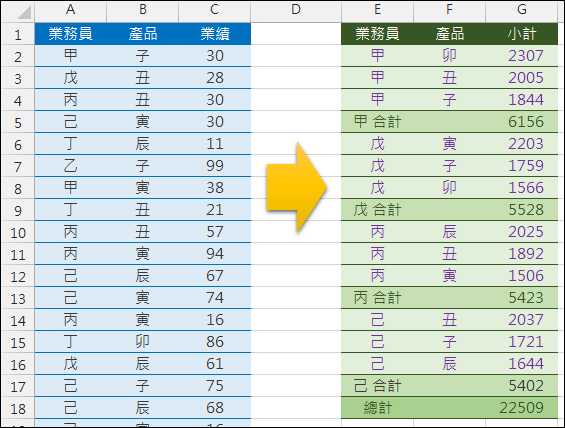Click the 己 合計 subtotal label
Screen dimensions: 565x428
[377, 385]
